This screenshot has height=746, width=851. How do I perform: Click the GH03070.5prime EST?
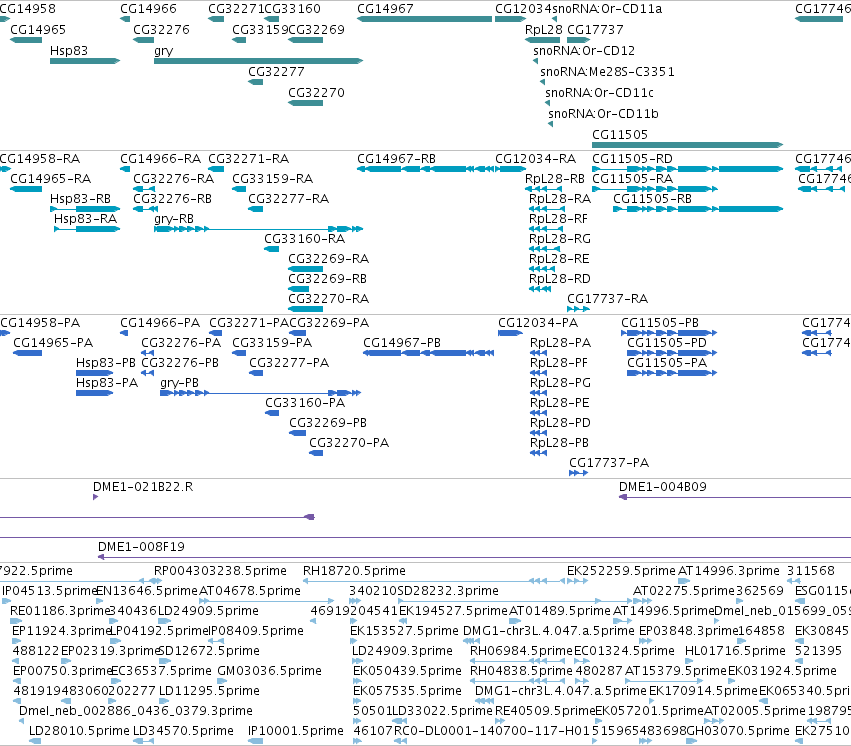pyautogui.click(x=691, y=741)
